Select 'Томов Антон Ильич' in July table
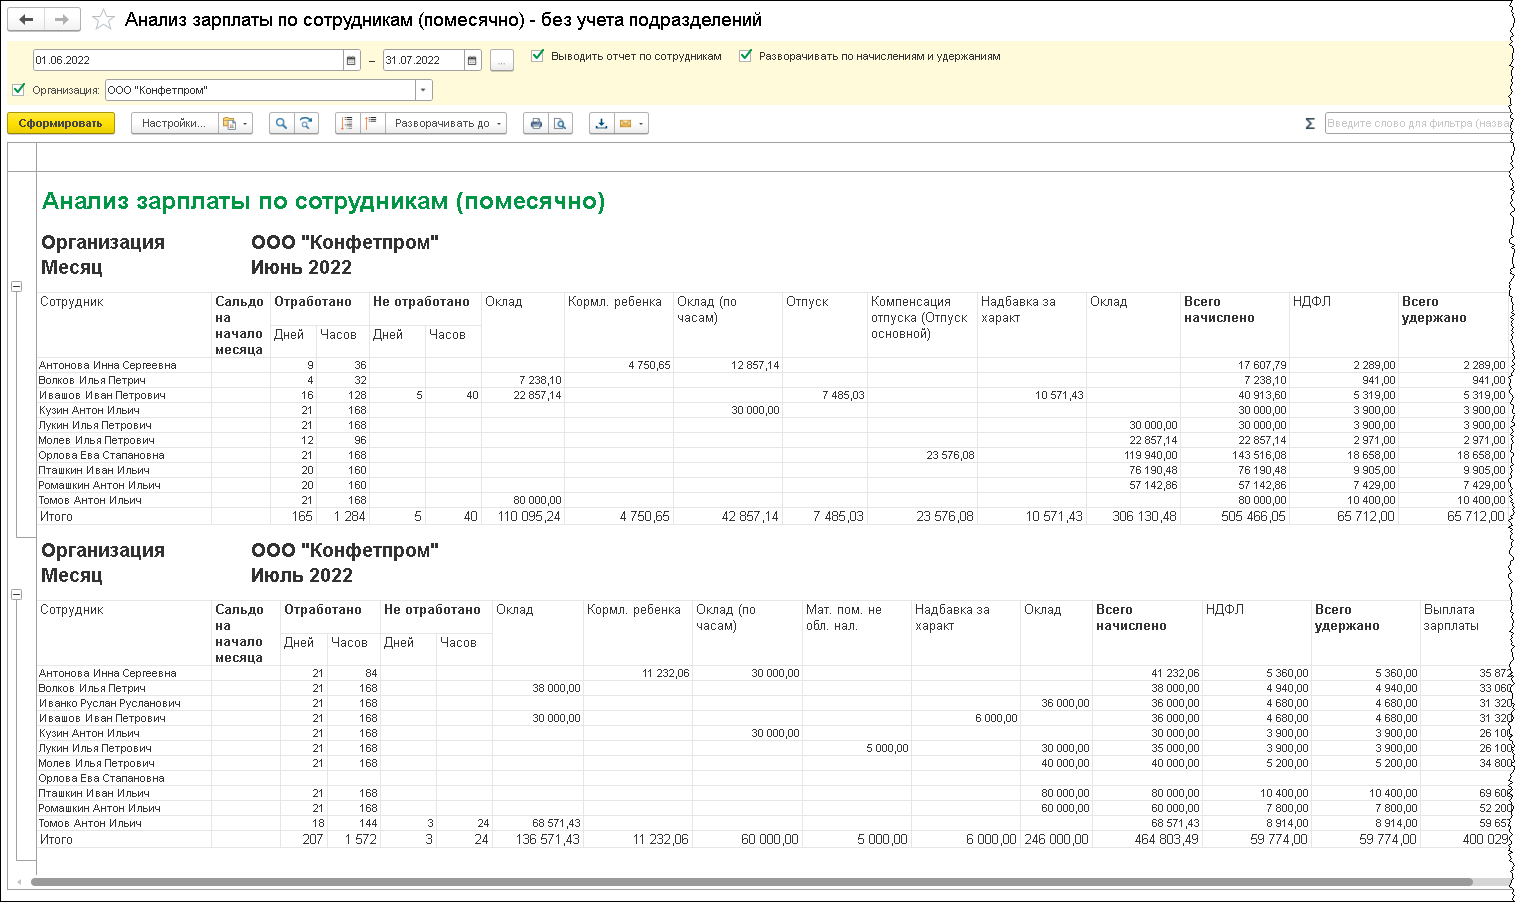The width and height of the screenshot is (1515, 902). 90,823
